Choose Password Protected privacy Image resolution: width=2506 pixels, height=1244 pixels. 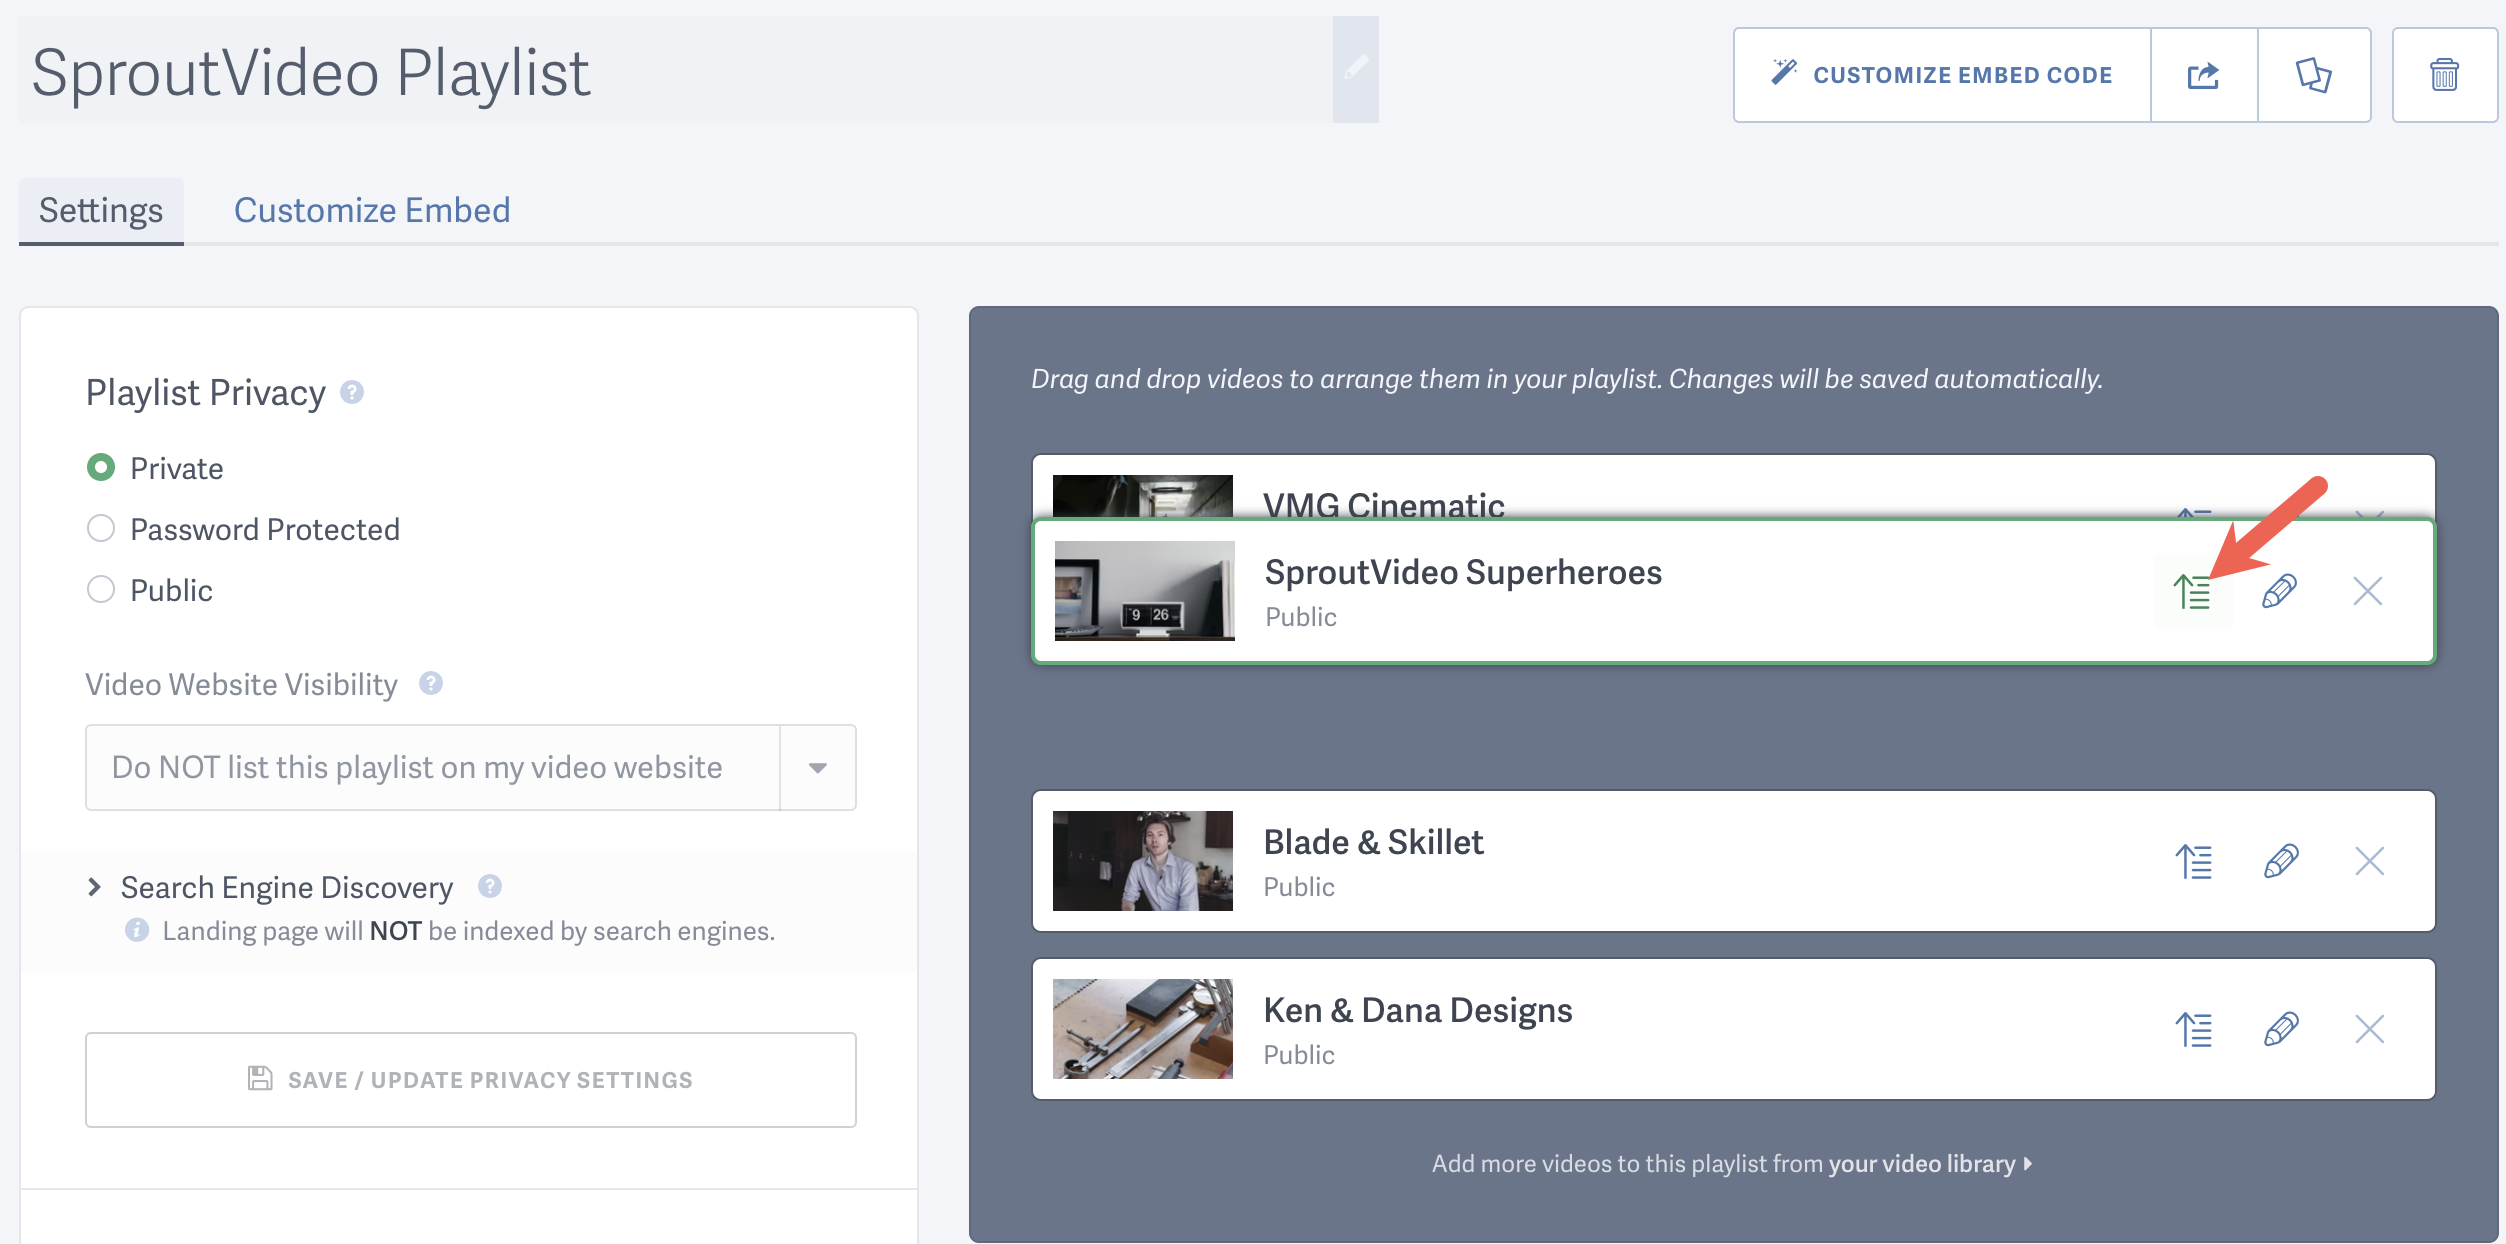pyautogui.click(x=101, y=529)
